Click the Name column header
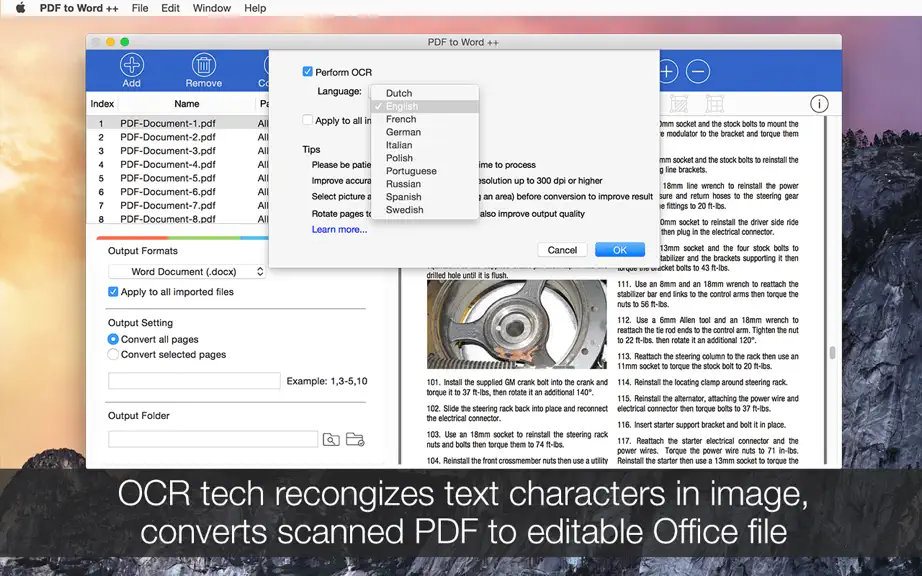 point(187,103)
